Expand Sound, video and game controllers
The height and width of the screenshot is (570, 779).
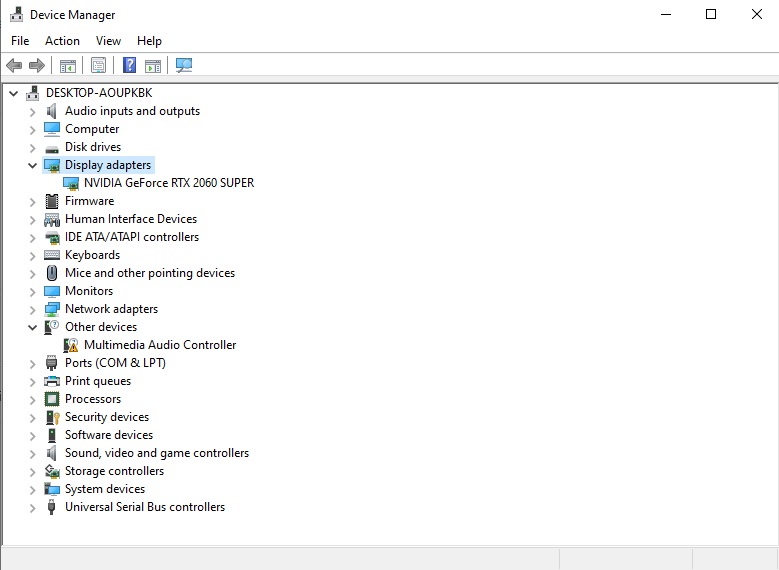tap(33, 453)
